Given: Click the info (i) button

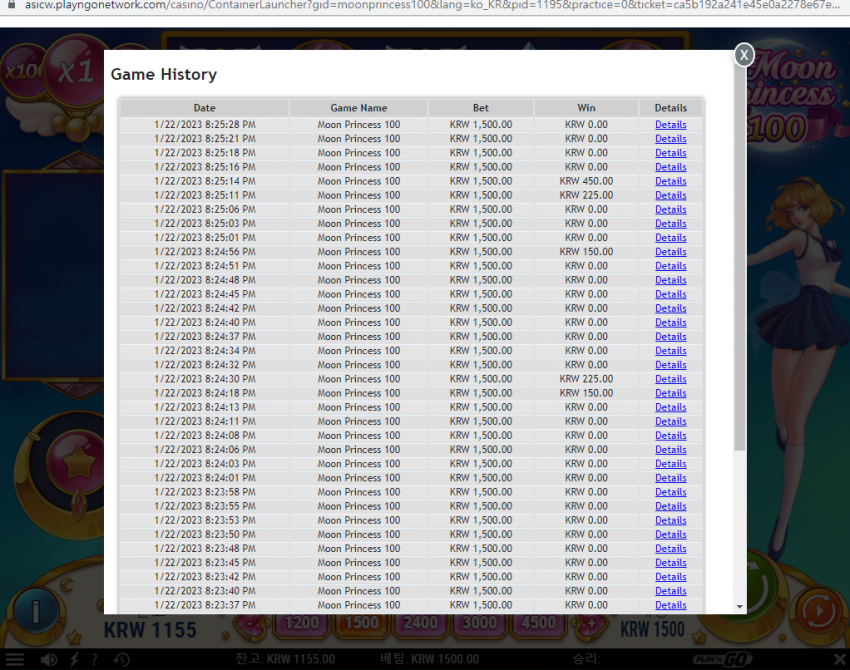Looking at the screenshot, I should coord(36,611).
